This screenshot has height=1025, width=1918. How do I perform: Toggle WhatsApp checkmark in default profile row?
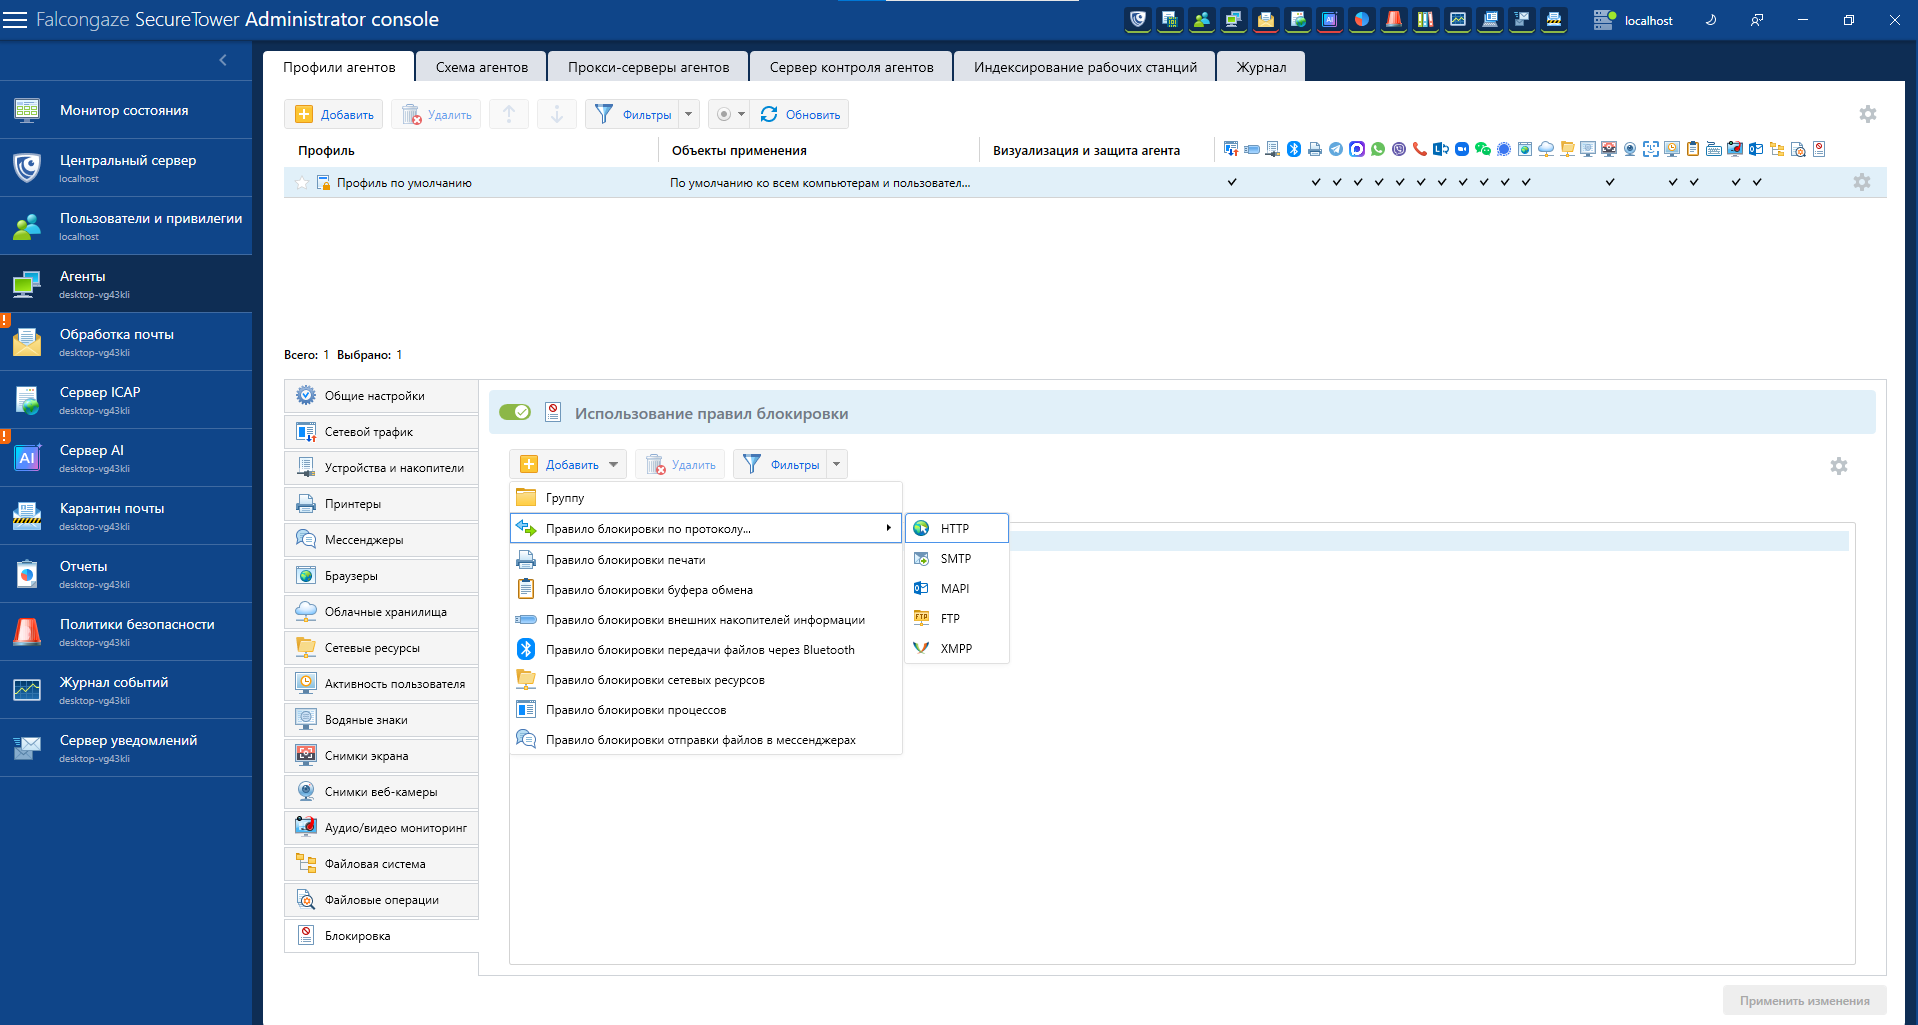coord(1379,182)
